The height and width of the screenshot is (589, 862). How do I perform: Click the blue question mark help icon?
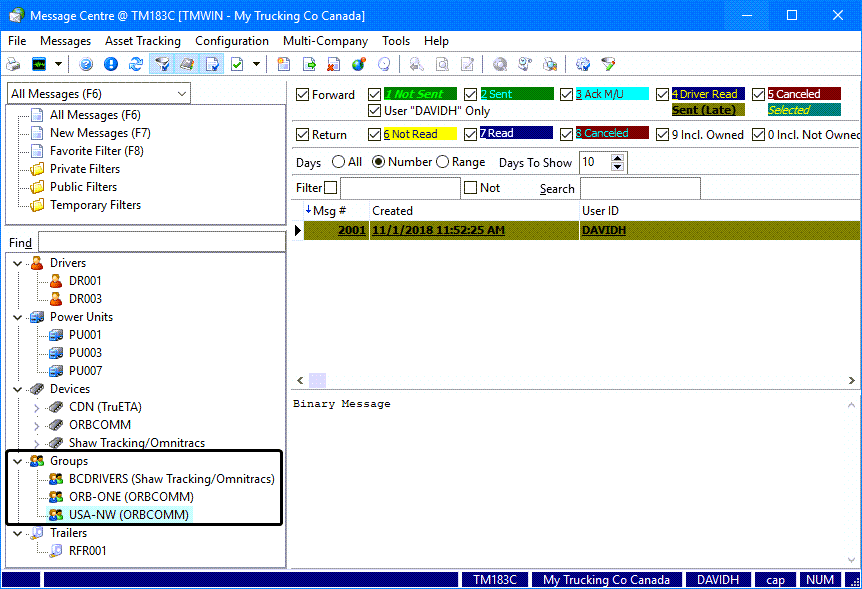point(86,64)
